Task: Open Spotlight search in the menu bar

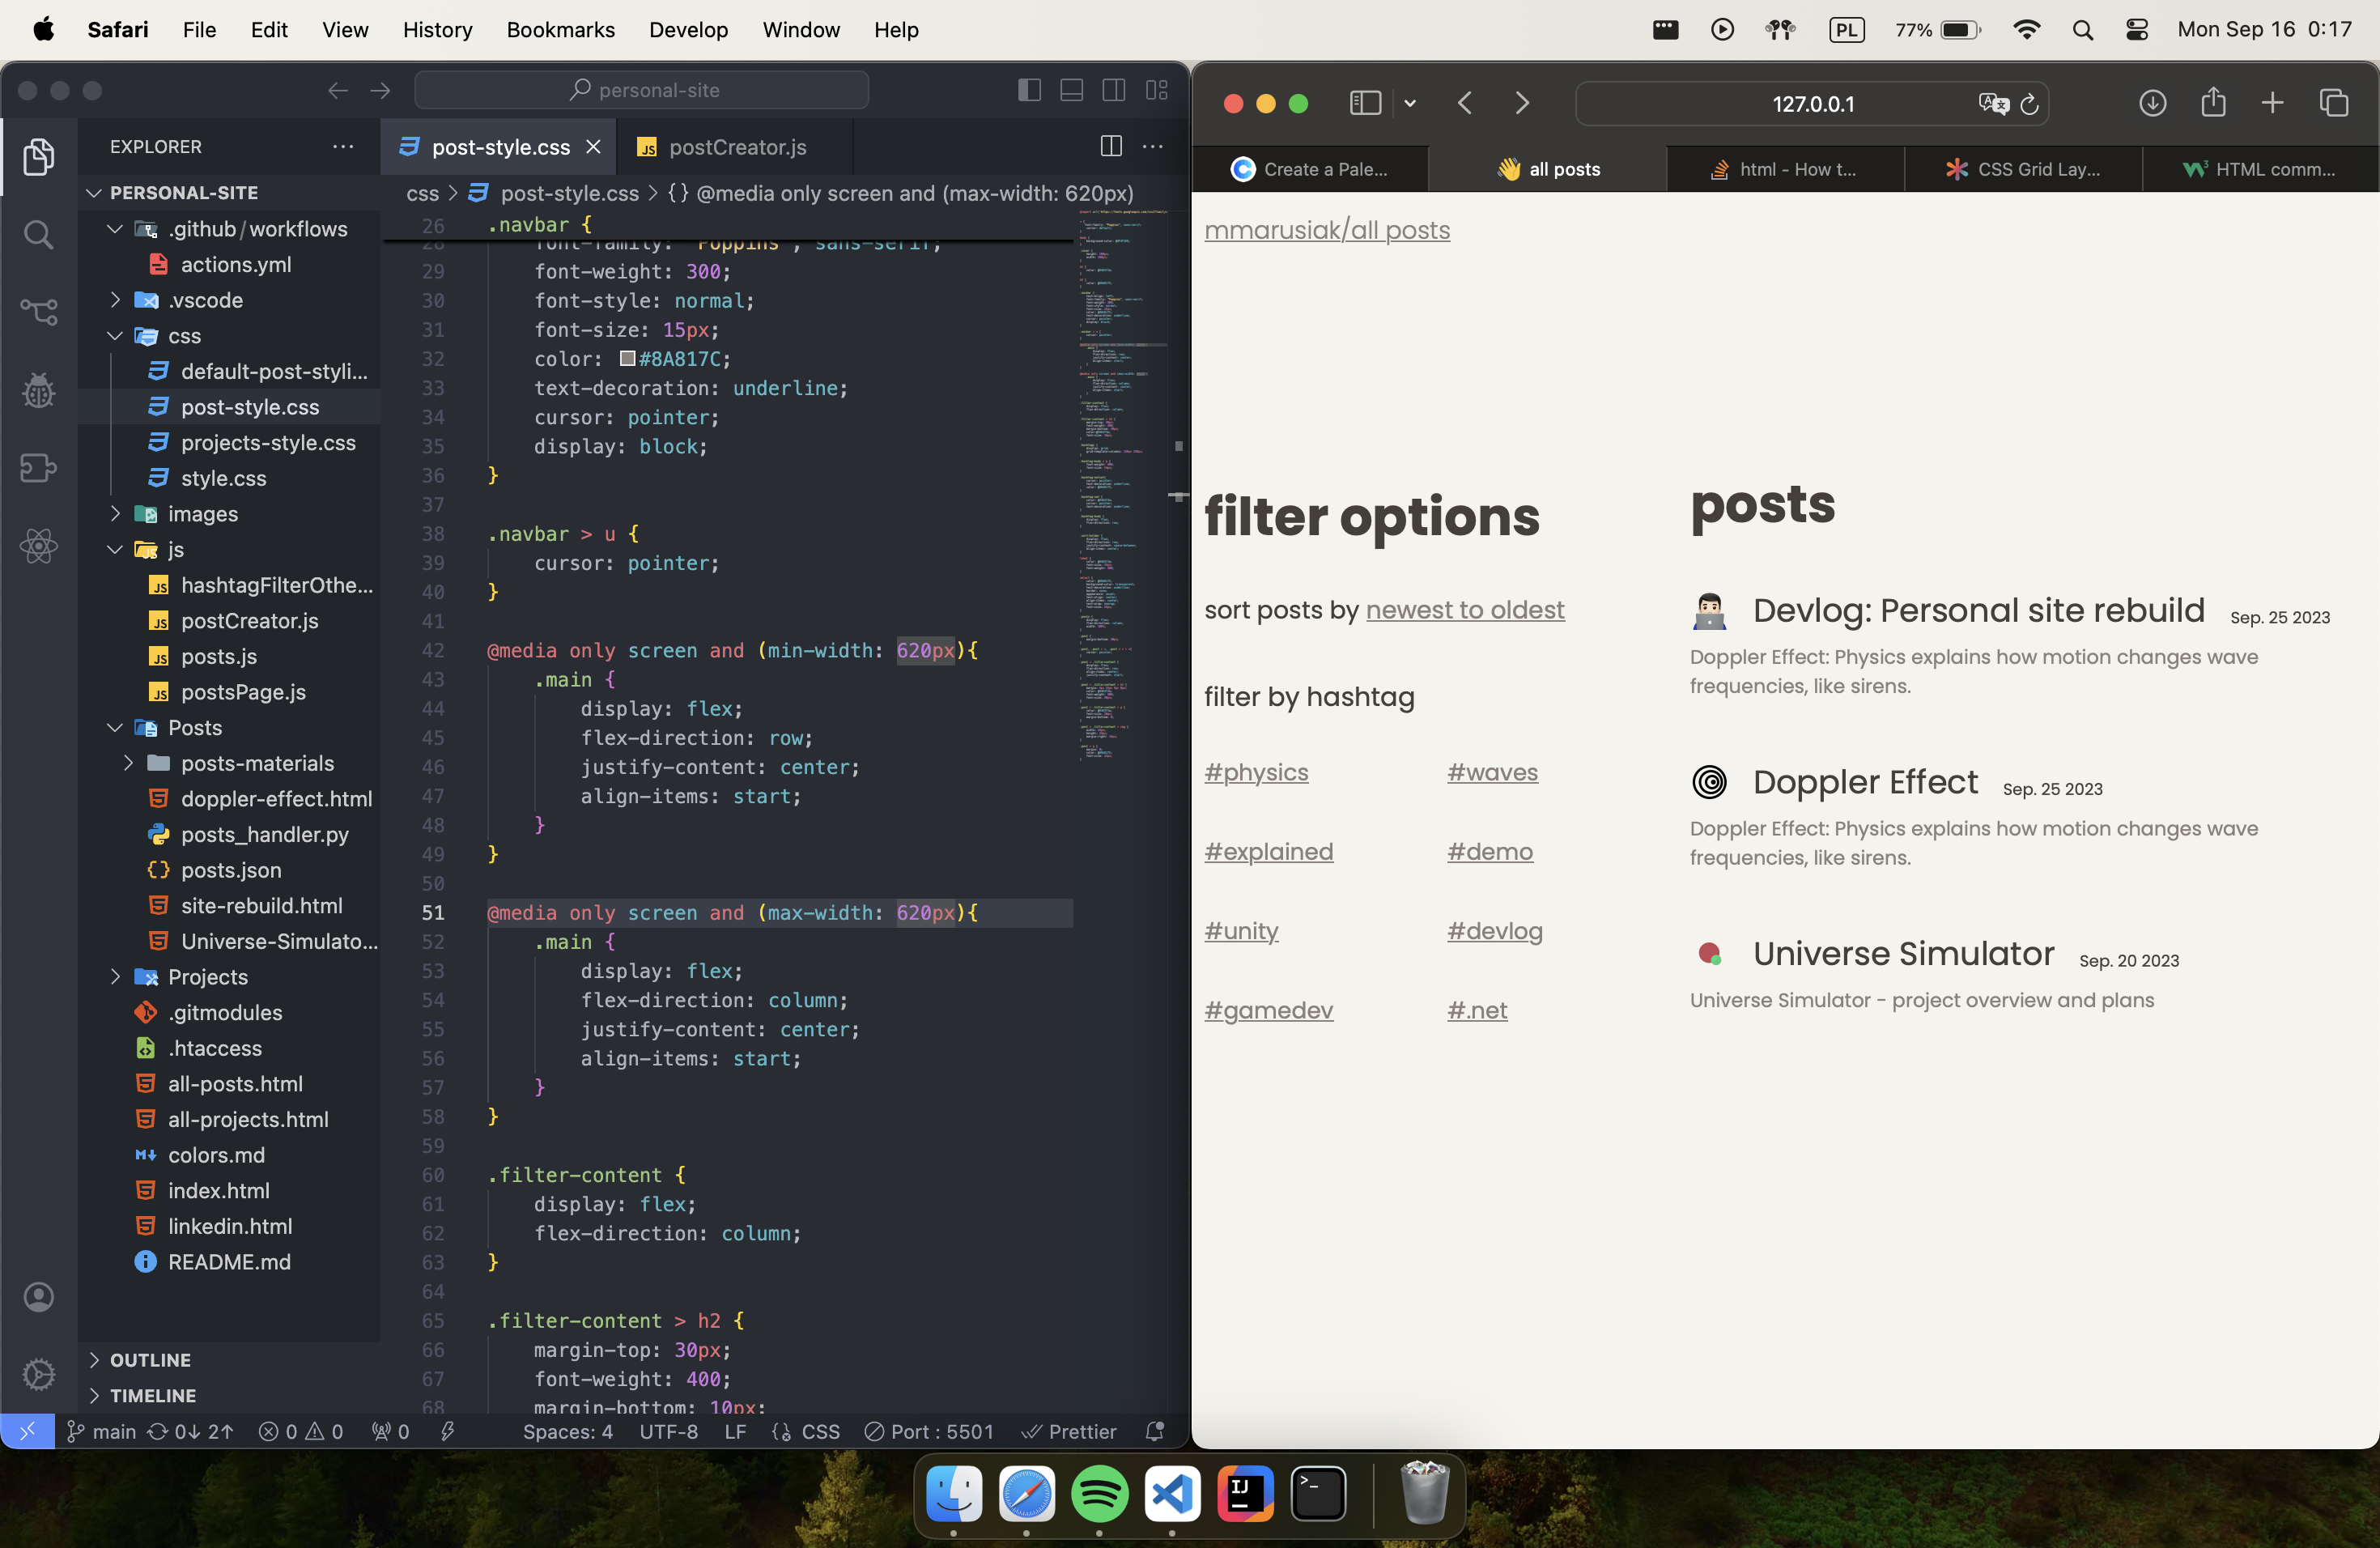Action: (2083, 30)
